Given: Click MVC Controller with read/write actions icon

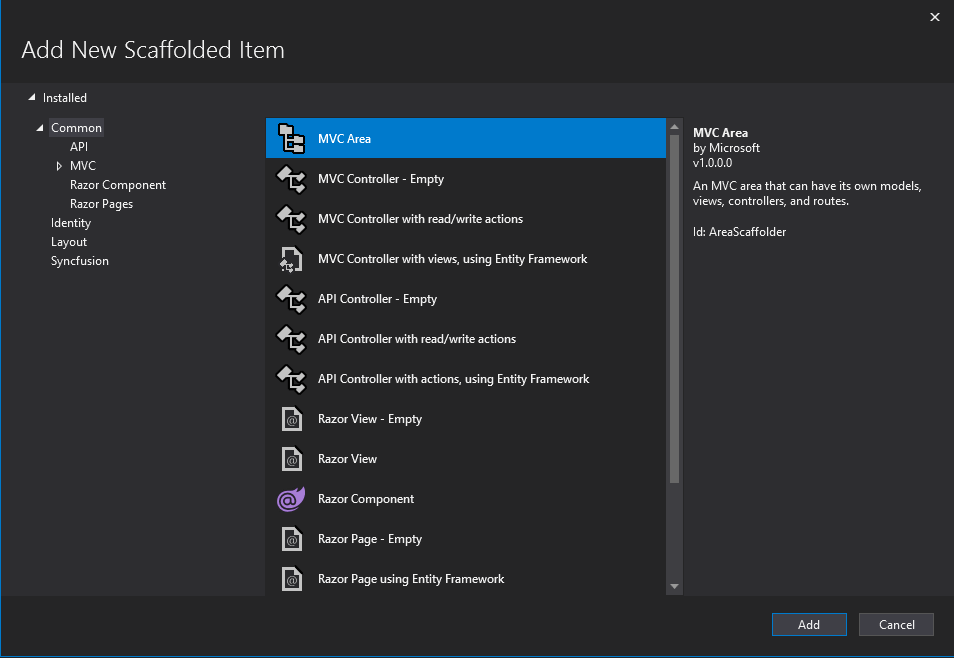Looking at the screenshot, I should click(x=290, y=219).
